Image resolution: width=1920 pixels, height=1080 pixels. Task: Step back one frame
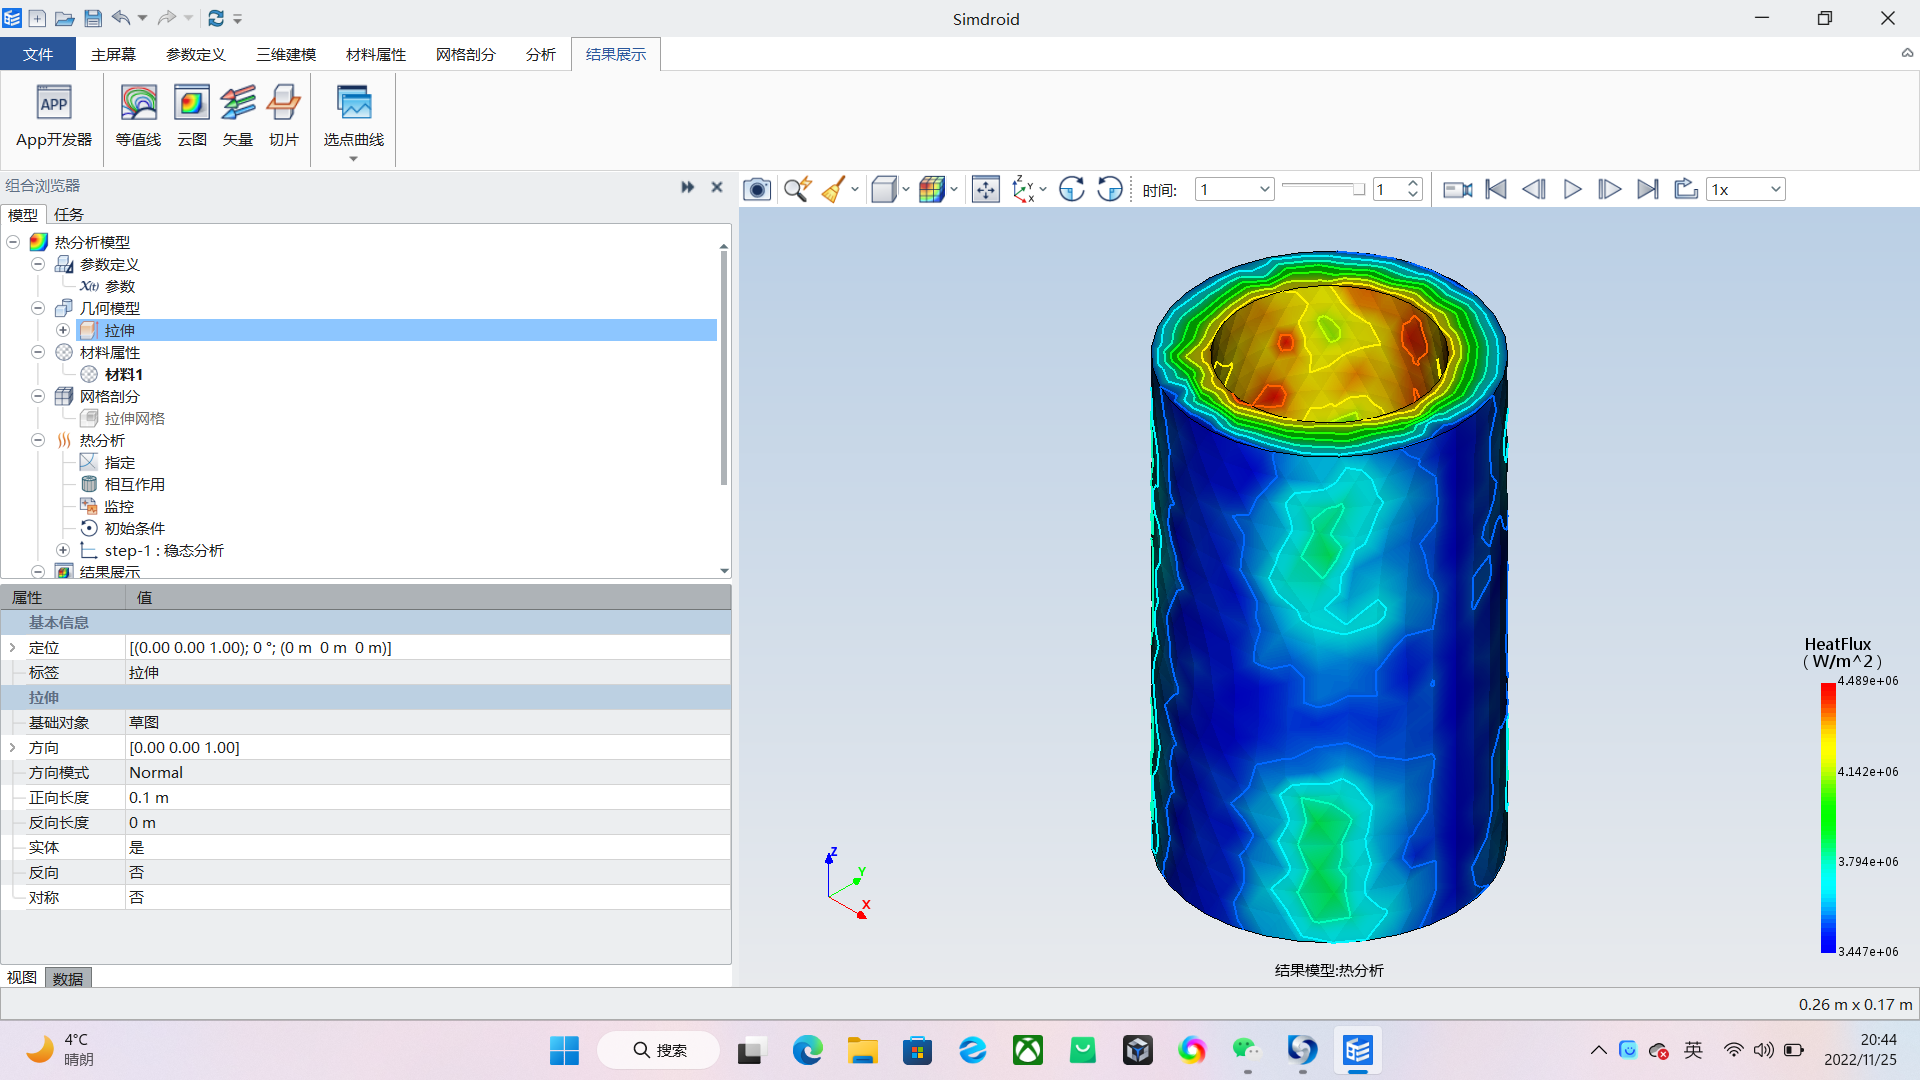pyautogui.click(x=1534, y=189)
